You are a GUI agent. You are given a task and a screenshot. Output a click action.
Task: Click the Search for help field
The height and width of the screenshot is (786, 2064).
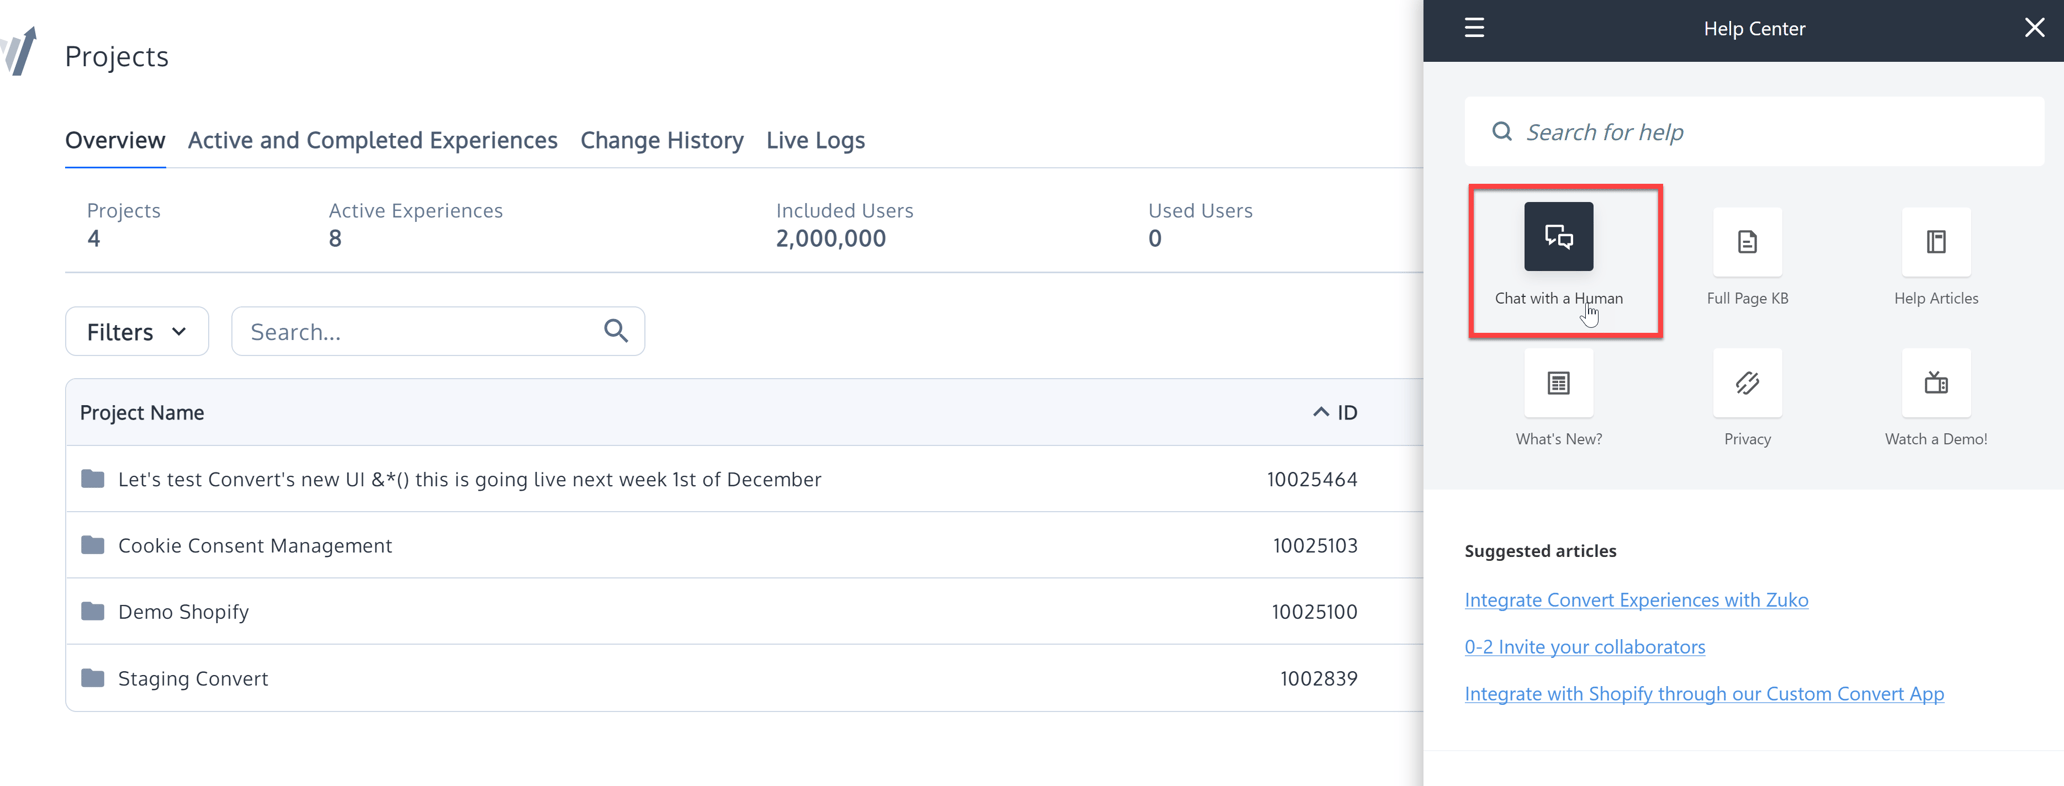(1754, 132)
